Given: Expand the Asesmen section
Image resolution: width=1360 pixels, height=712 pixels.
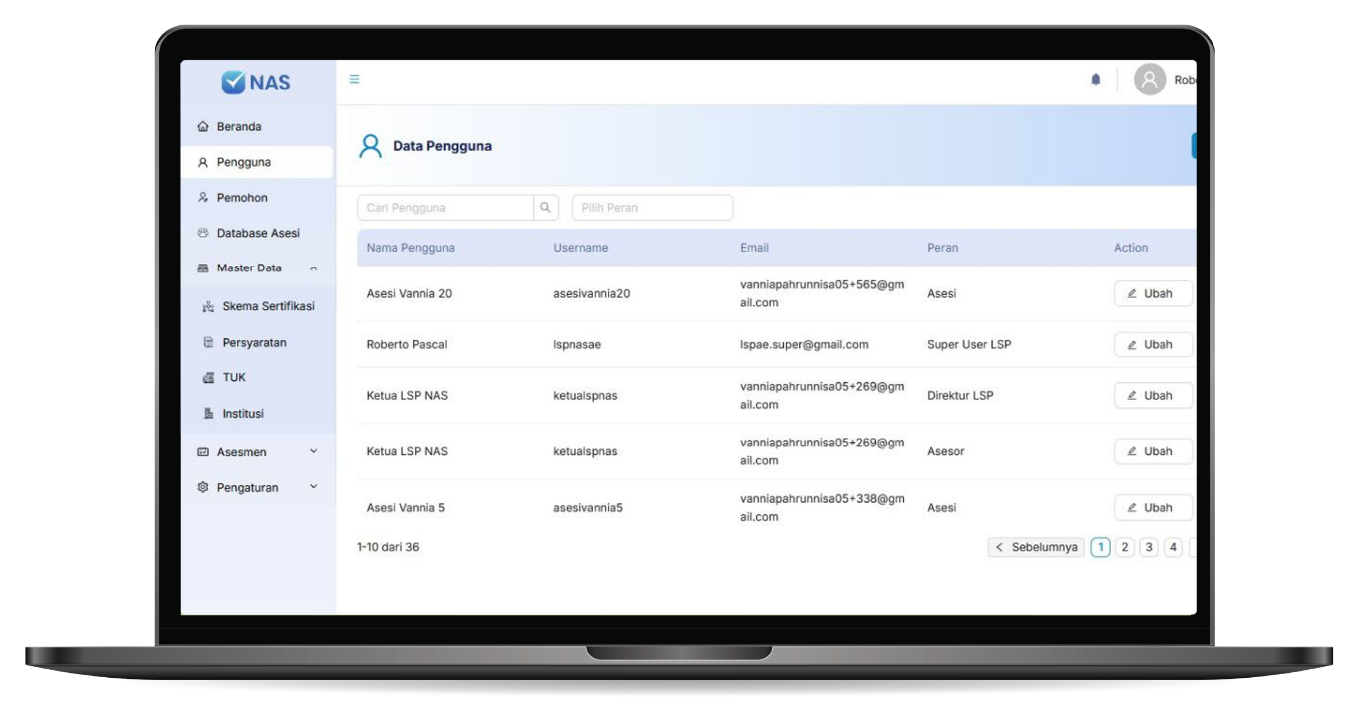Looking at the screenshot, I should pyautogui.click(x=316, y=451).
